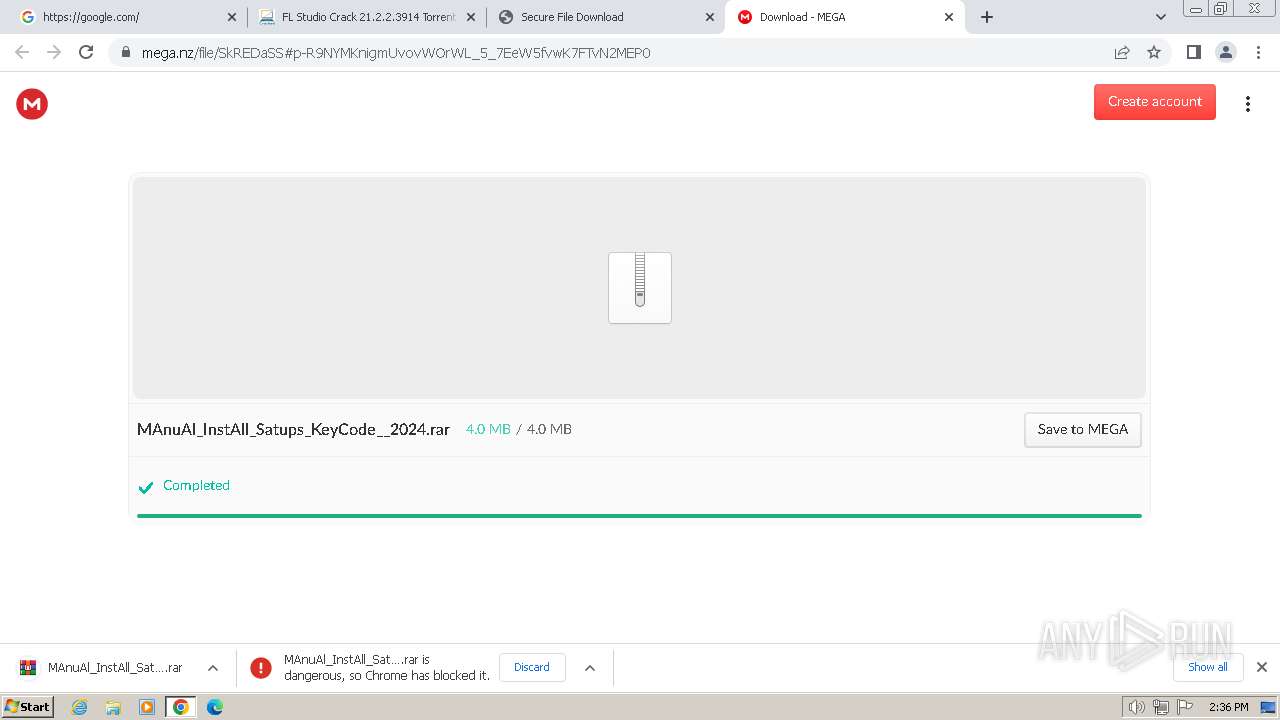The width and height of the screenshot is (1280, 720).
Task: Click the Create account button
Action: click(x=1154, y=102)
